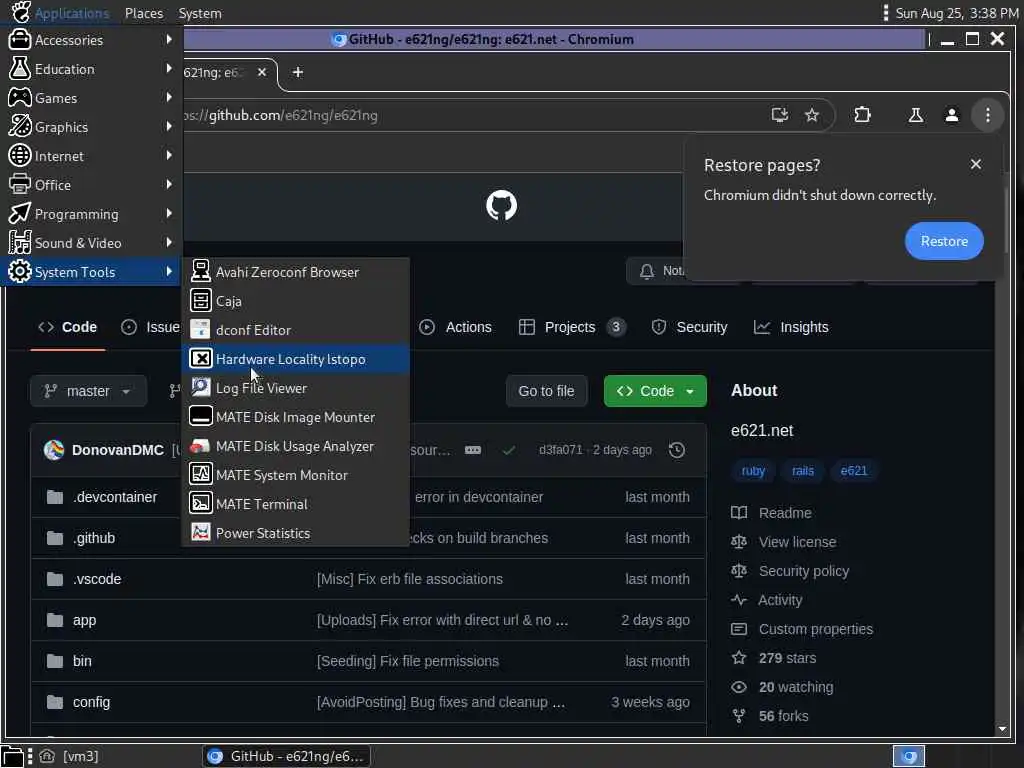Open Chromium Labs flask icon
This screenshot has width=1024, height=768.
click(916, 115)
